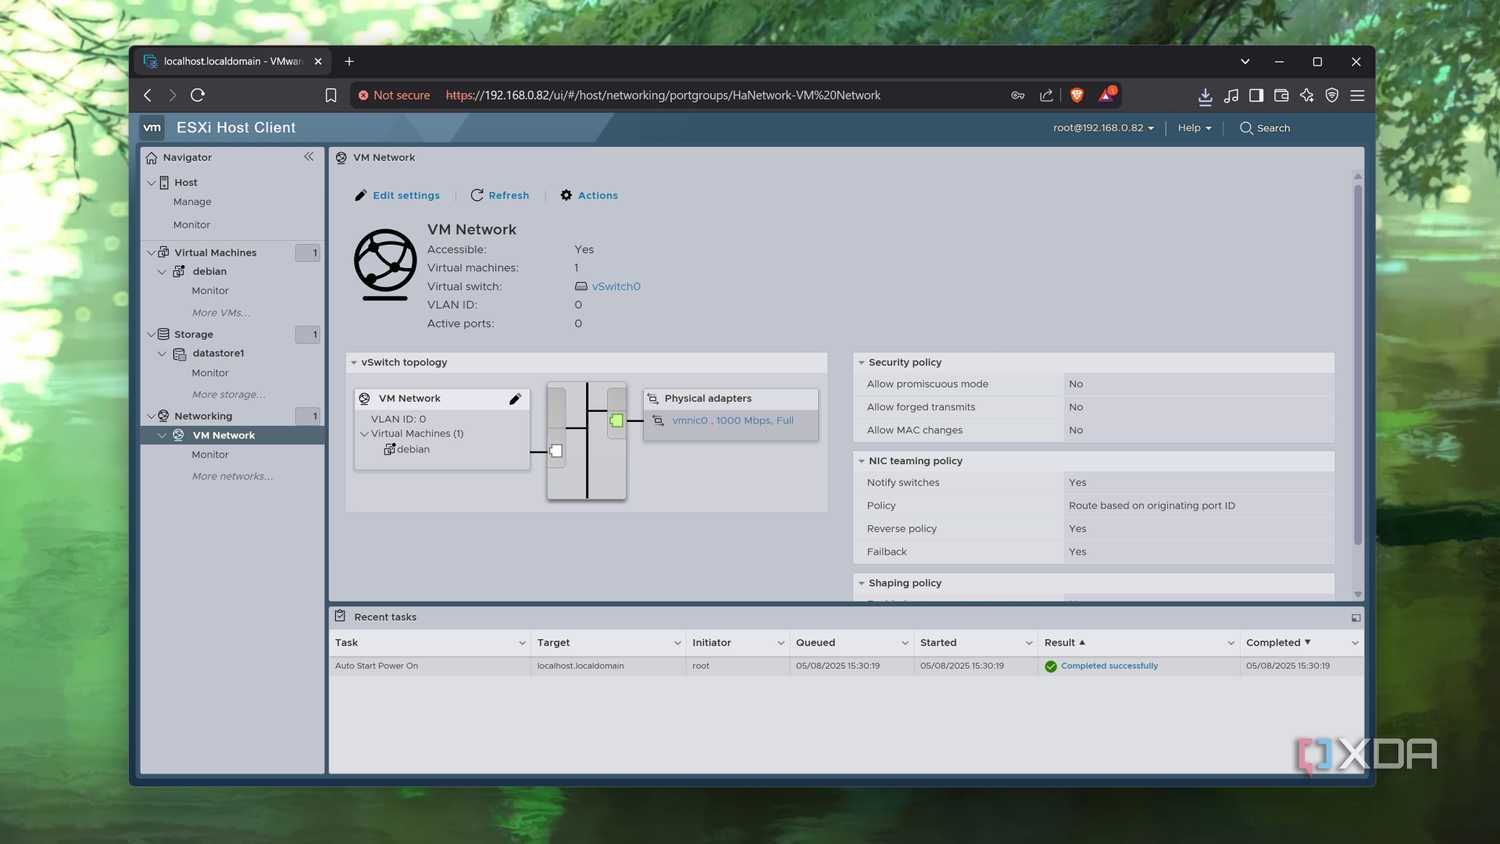Image resolution: width=1500 pixels, height=844 pixels.
Task: Click the white debian port in topology diagram
Action: (556, 451)
